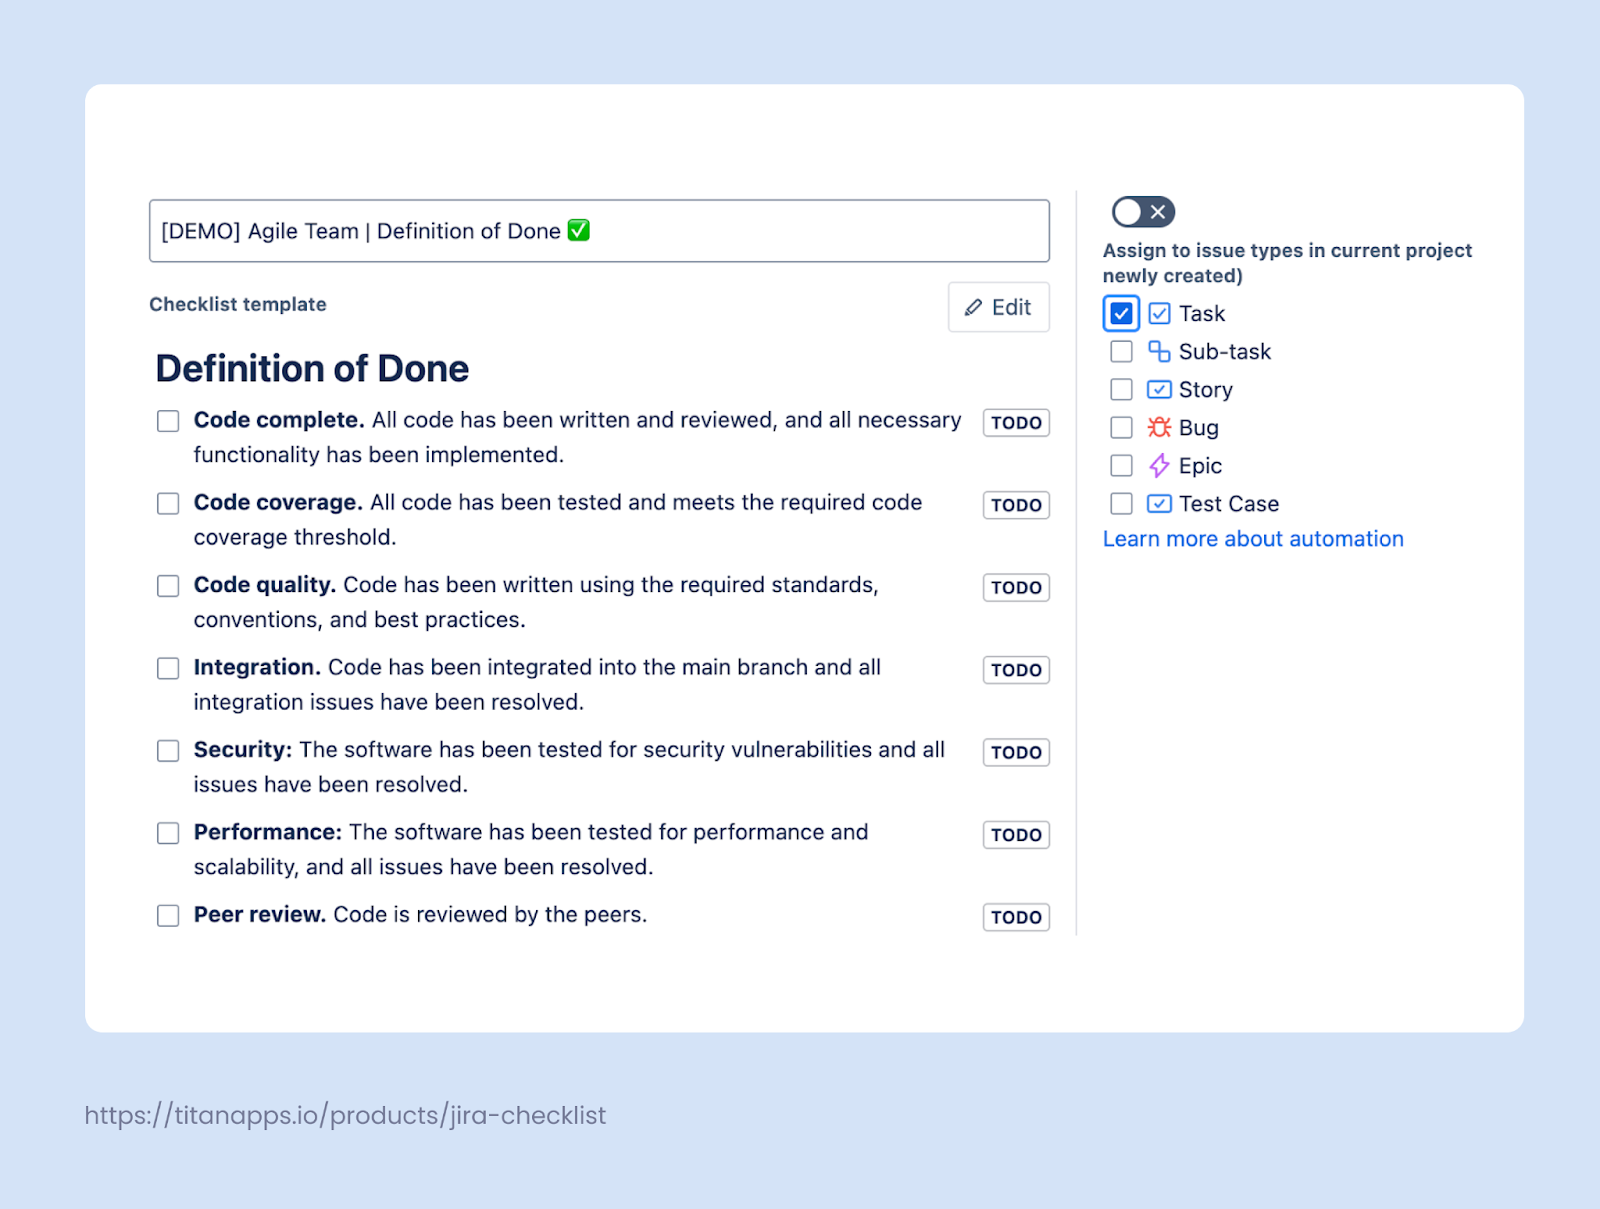This screenshot has width=1600, height=1209.
Task: Click the Epic issue type icon
Action: [1158, 465]
